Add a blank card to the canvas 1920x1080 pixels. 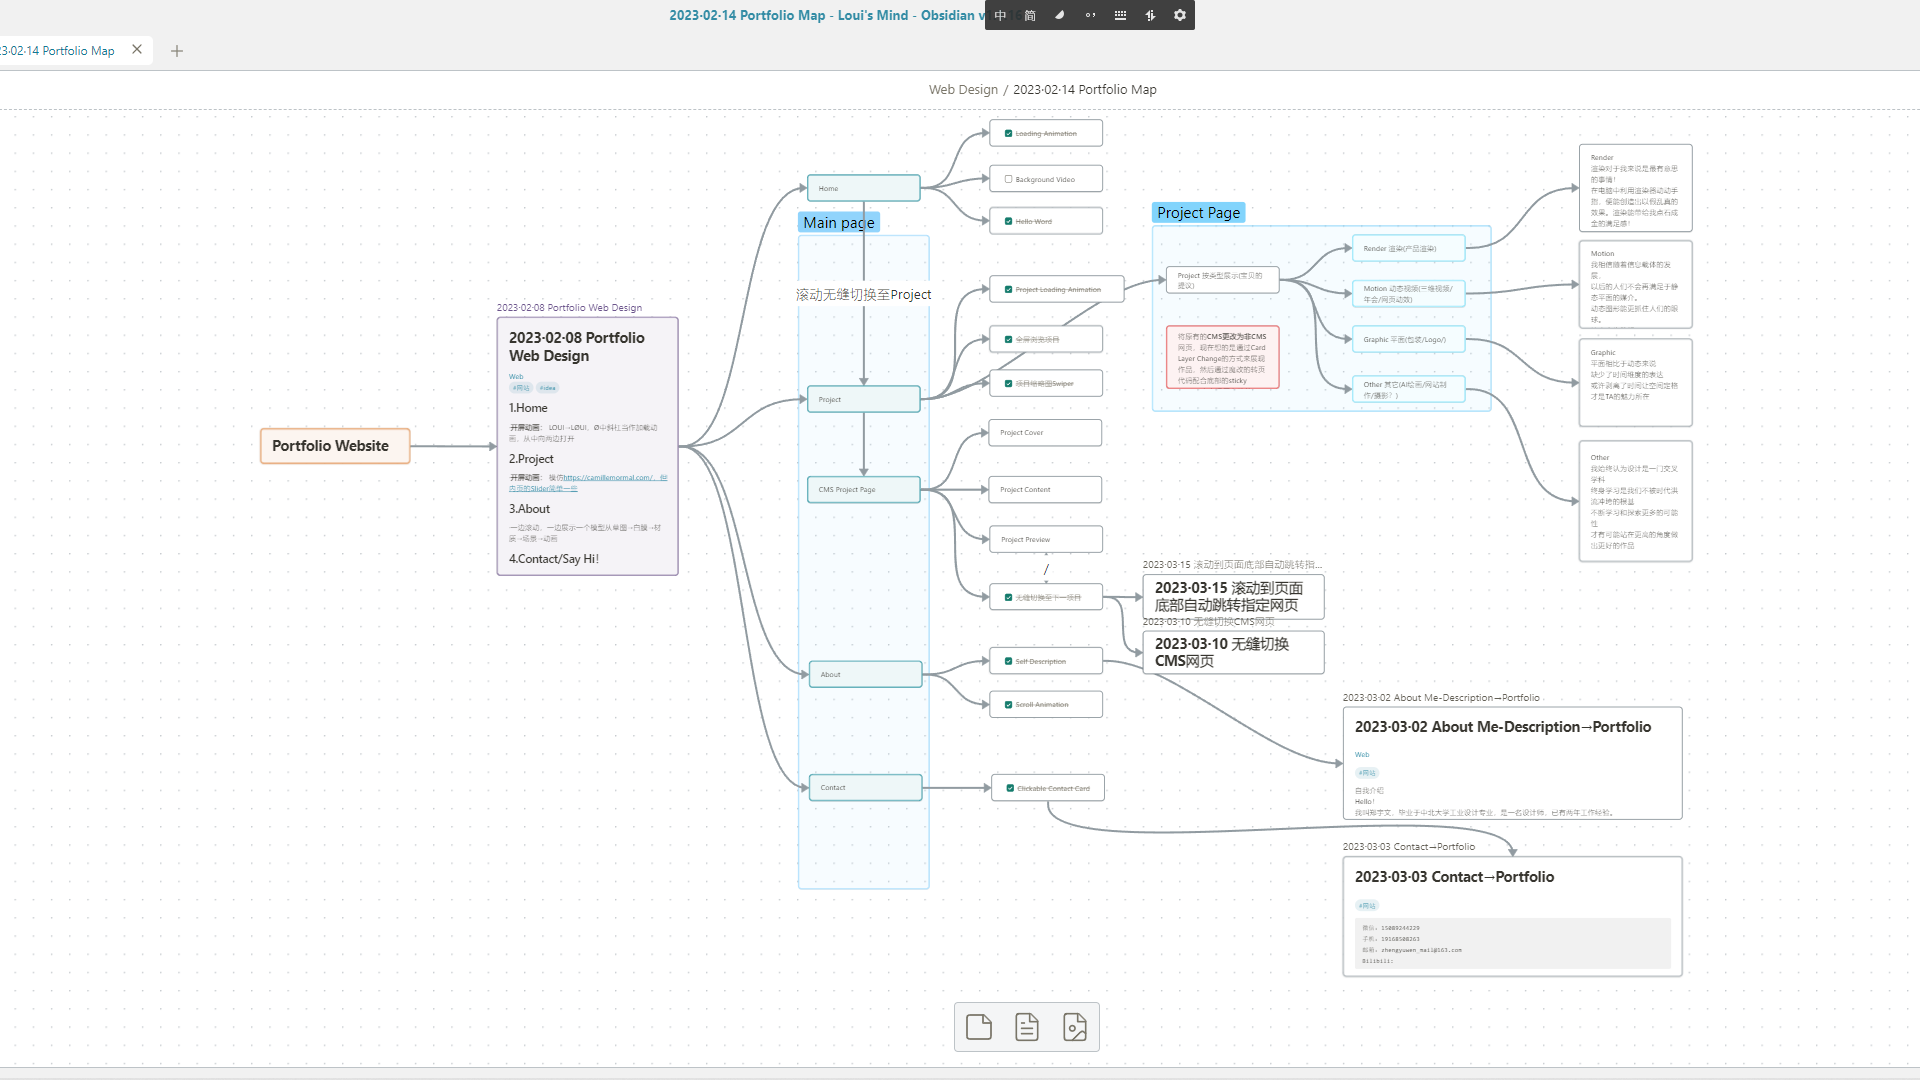click(979, 1027)
